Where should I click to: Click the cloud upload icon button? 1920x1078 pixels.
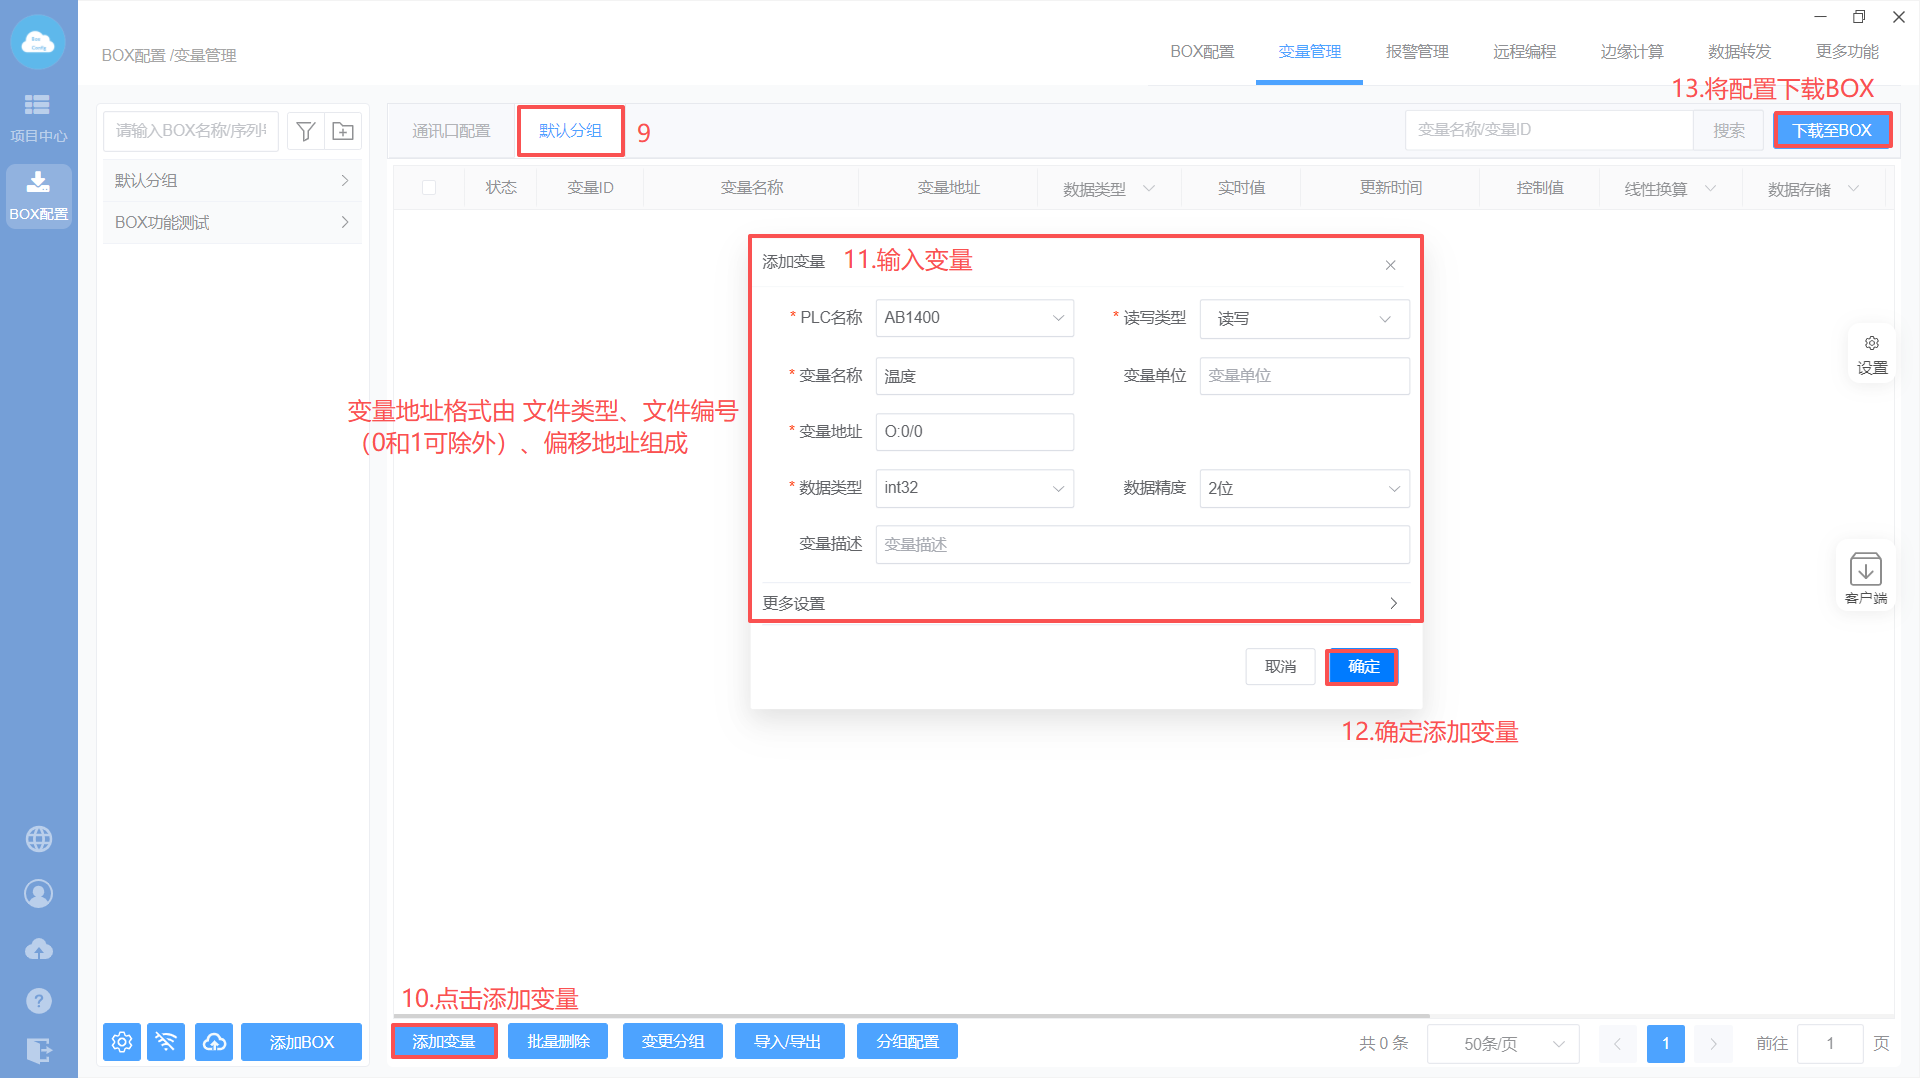[x=214, y=1042]
